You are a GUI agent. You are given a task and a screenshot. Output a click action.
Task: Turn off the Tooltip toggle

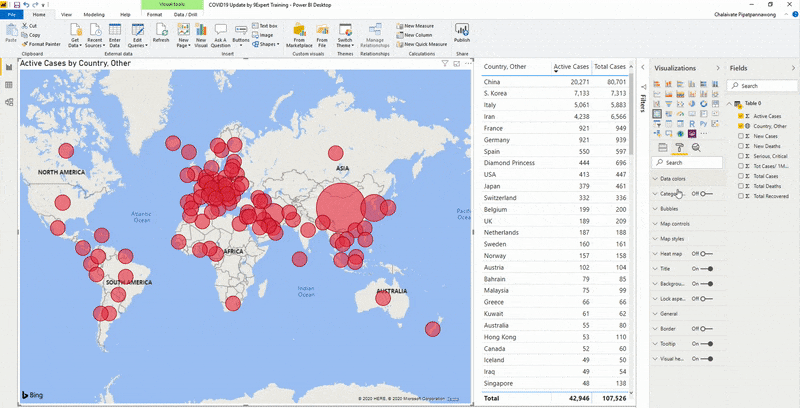707,344
